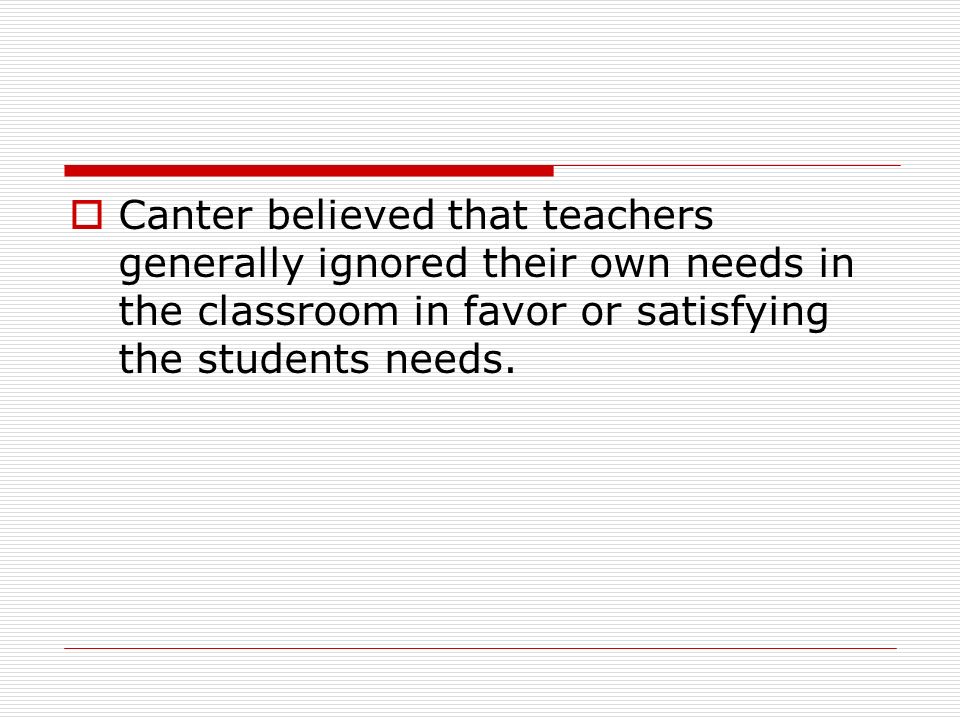Click the word "or" before "satisfying"
This screenshot has height=720, width=960.
point(601,313)
